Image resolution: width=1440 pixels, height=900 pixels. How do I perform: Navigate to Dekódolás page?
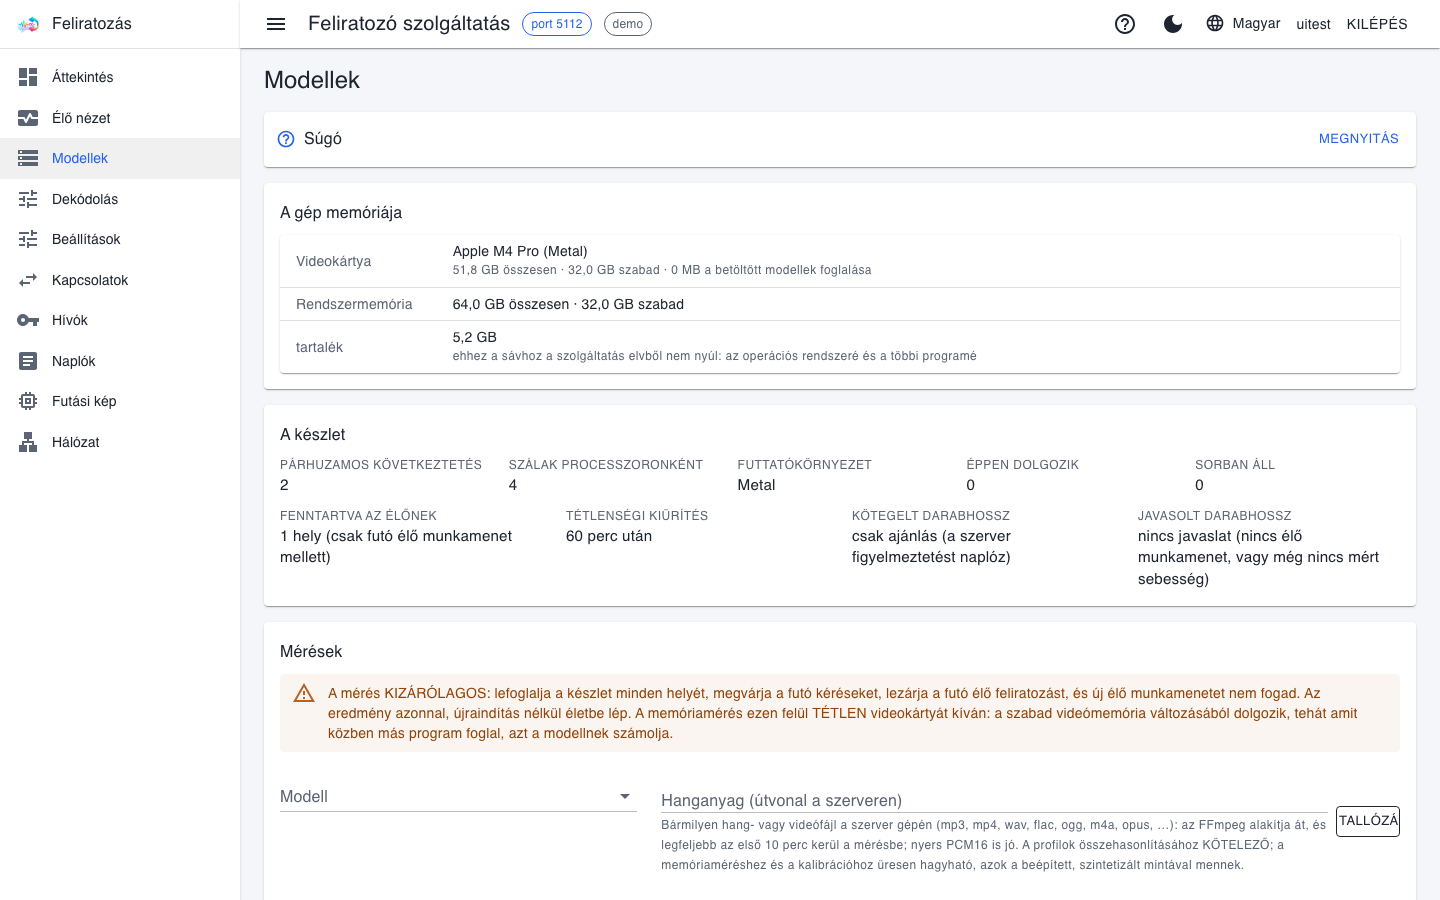120,199
